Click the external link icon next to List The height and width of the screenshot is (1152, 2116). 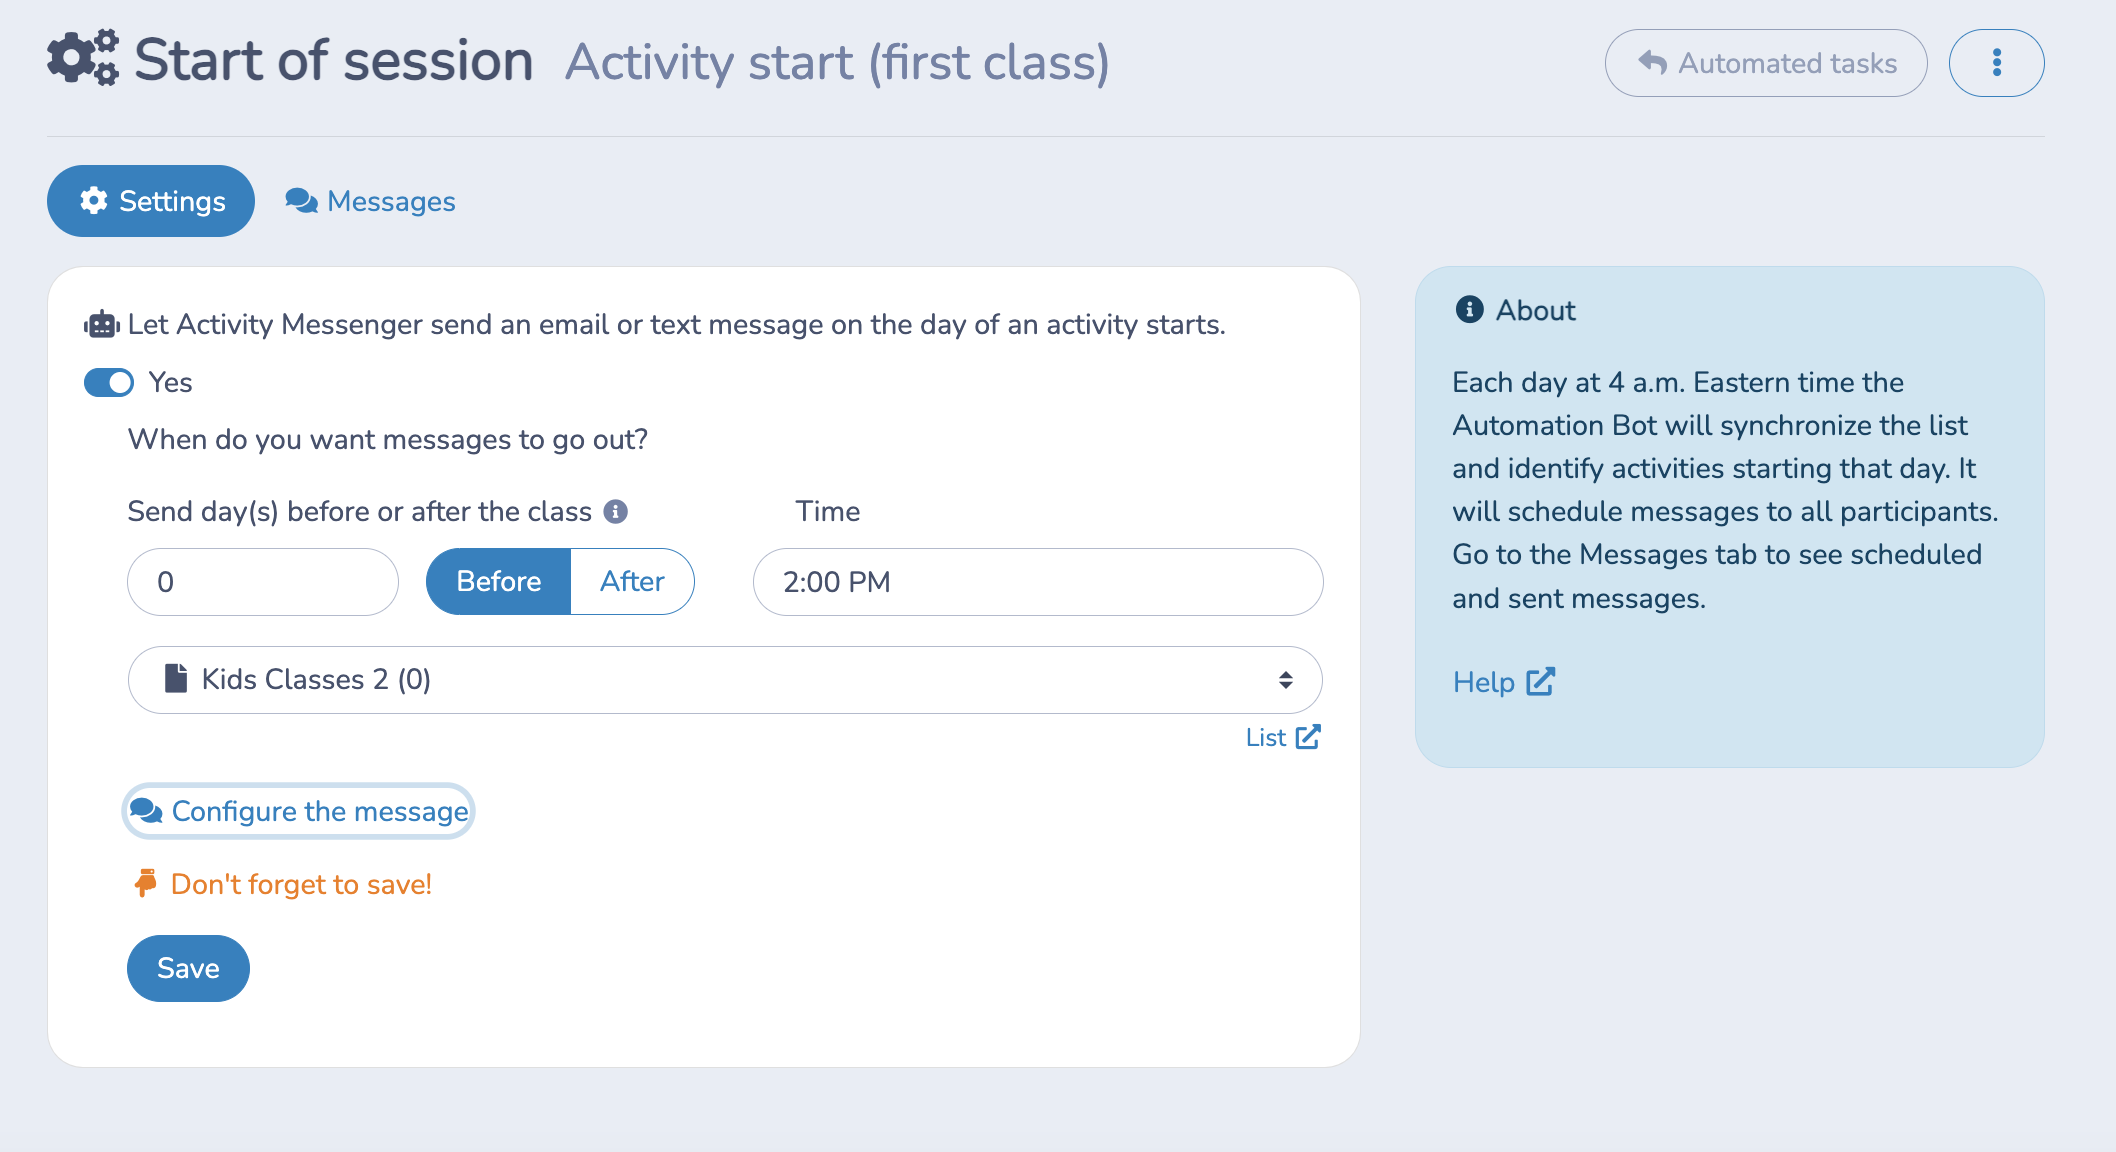pos(1308,737)
